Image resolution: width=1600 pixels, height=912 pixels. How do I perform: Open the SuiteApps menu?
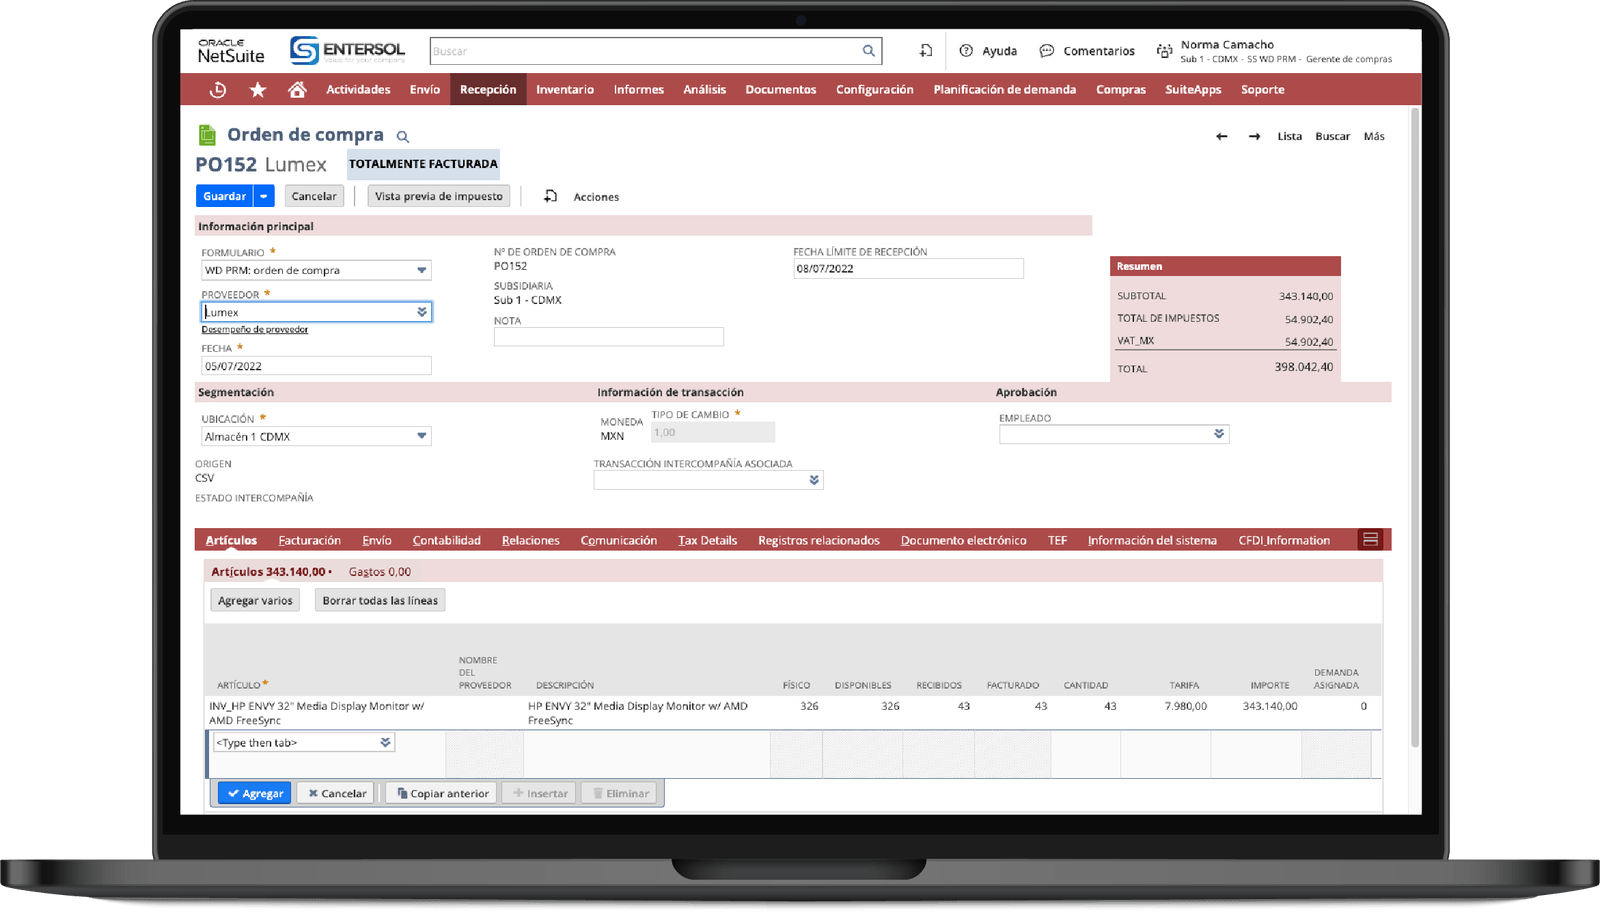pos(1193,90)
